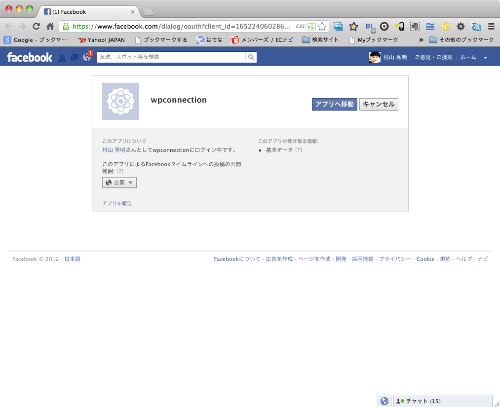
Task: Open the user profile picture
Action: coord(375,57)
